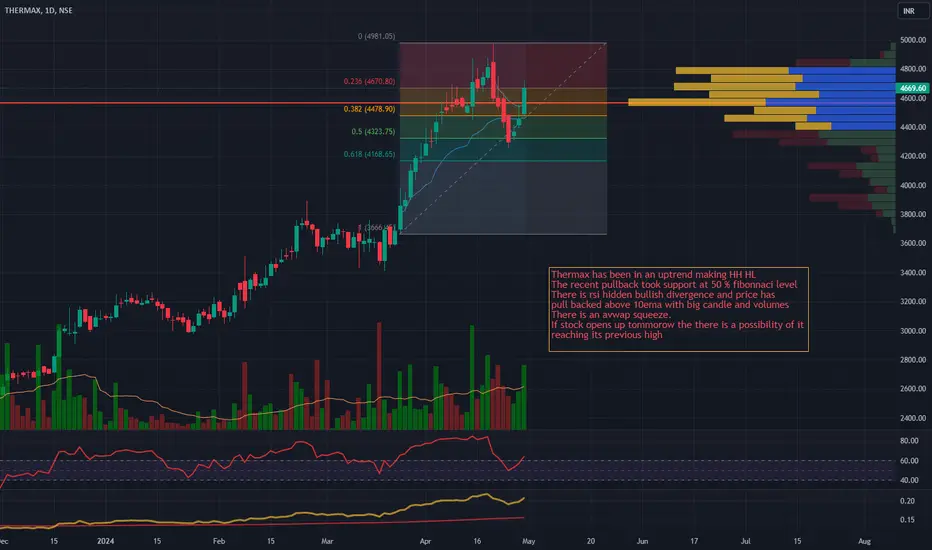Screen dimensions: 932x550
Task: Click the 4800.00 price axis label
Action: (913, 69)
